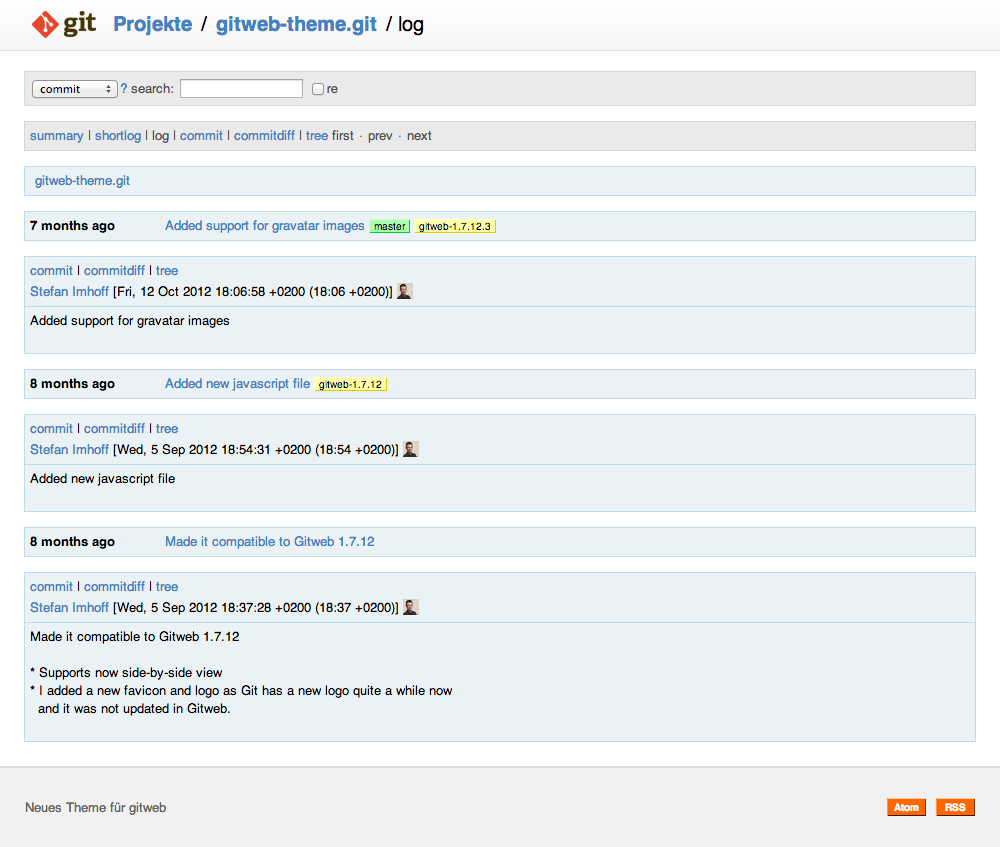The width and height of the screenshot is (1000, 847).
Task: Click inside the search text field
Action: coord(241,89)
